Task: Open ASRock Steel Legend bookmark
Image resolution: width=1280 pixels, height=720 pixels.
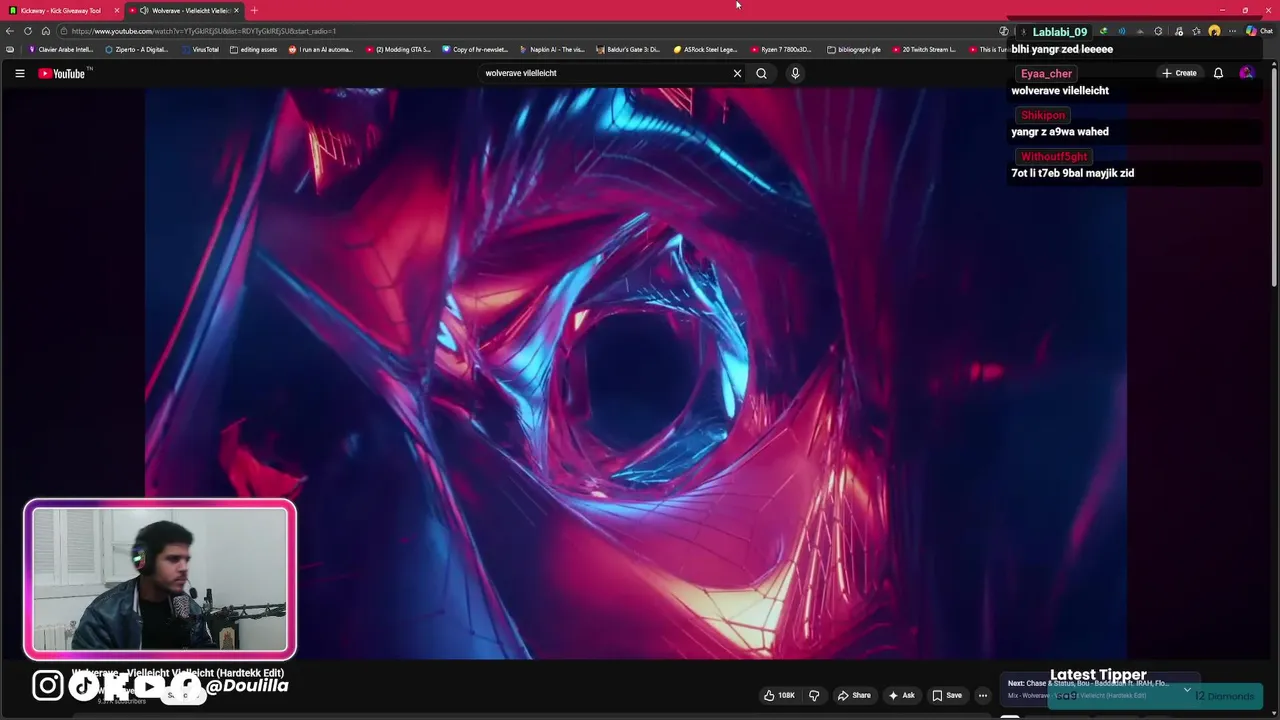Action: pyautogui.click(x=706, y=49)
